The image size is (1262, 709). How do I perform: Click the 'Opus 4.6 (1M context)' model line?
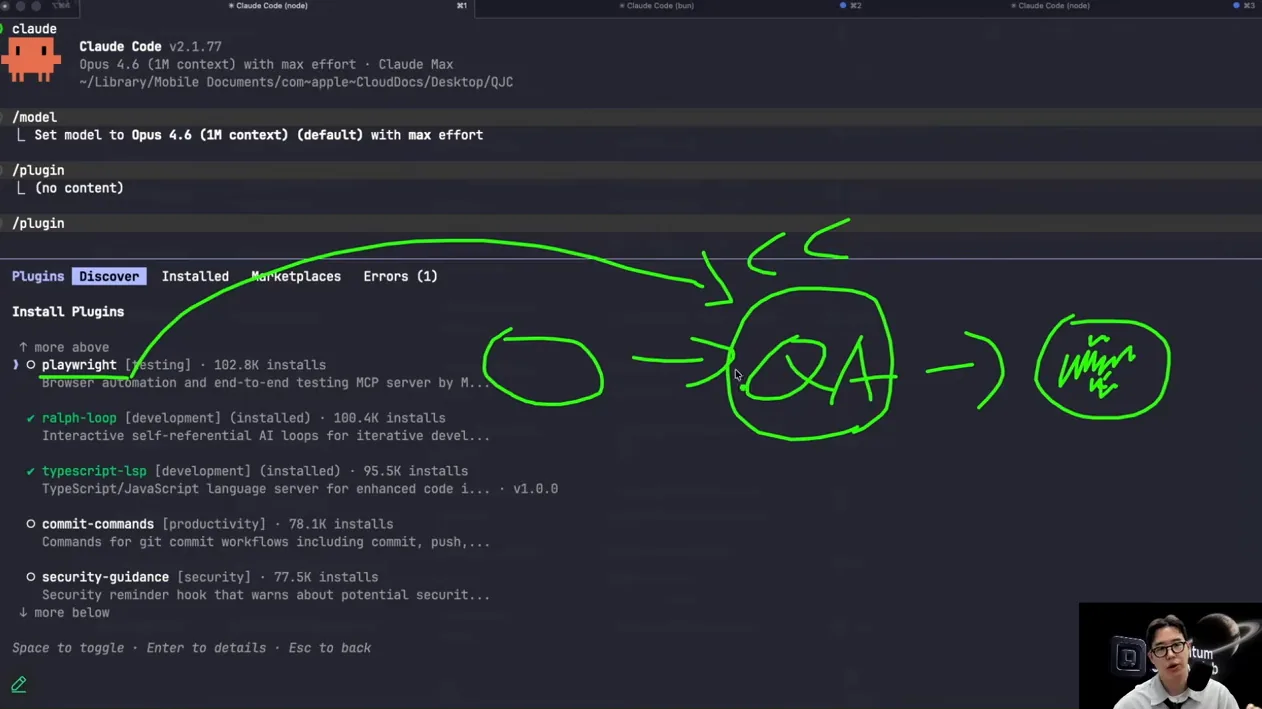coord(266,64)
